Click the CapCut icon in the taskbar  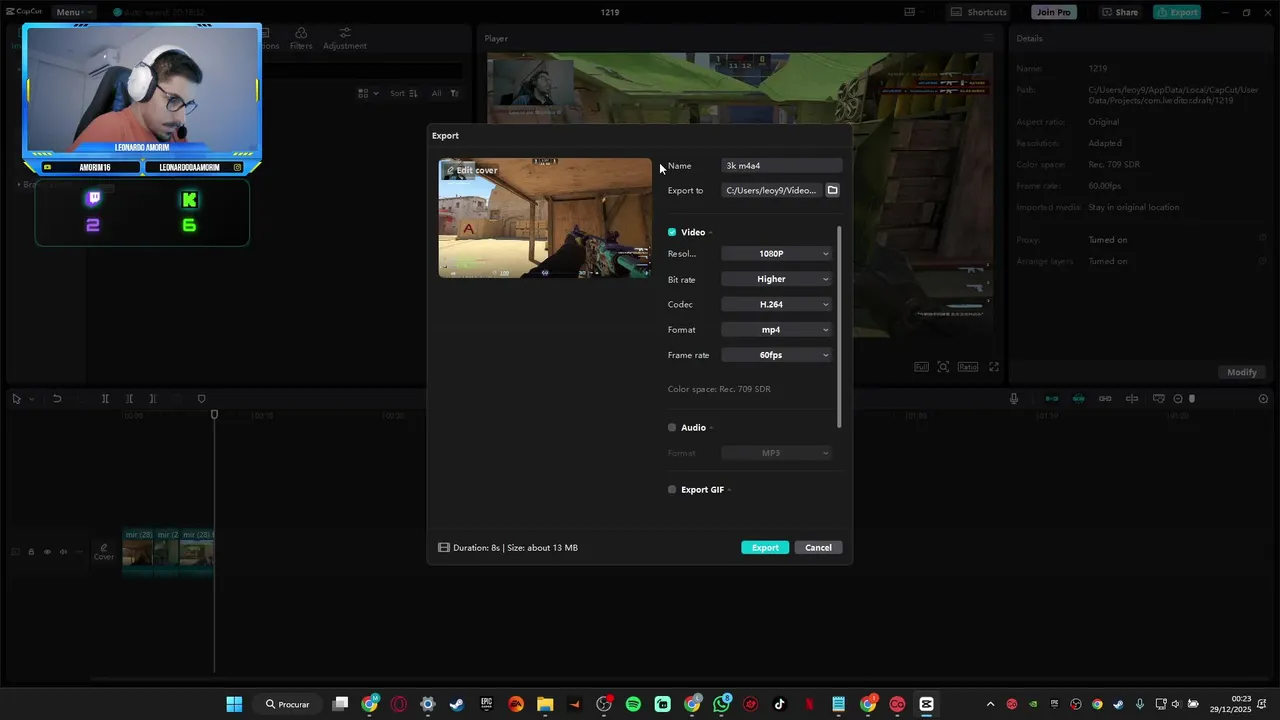(926, 704)
